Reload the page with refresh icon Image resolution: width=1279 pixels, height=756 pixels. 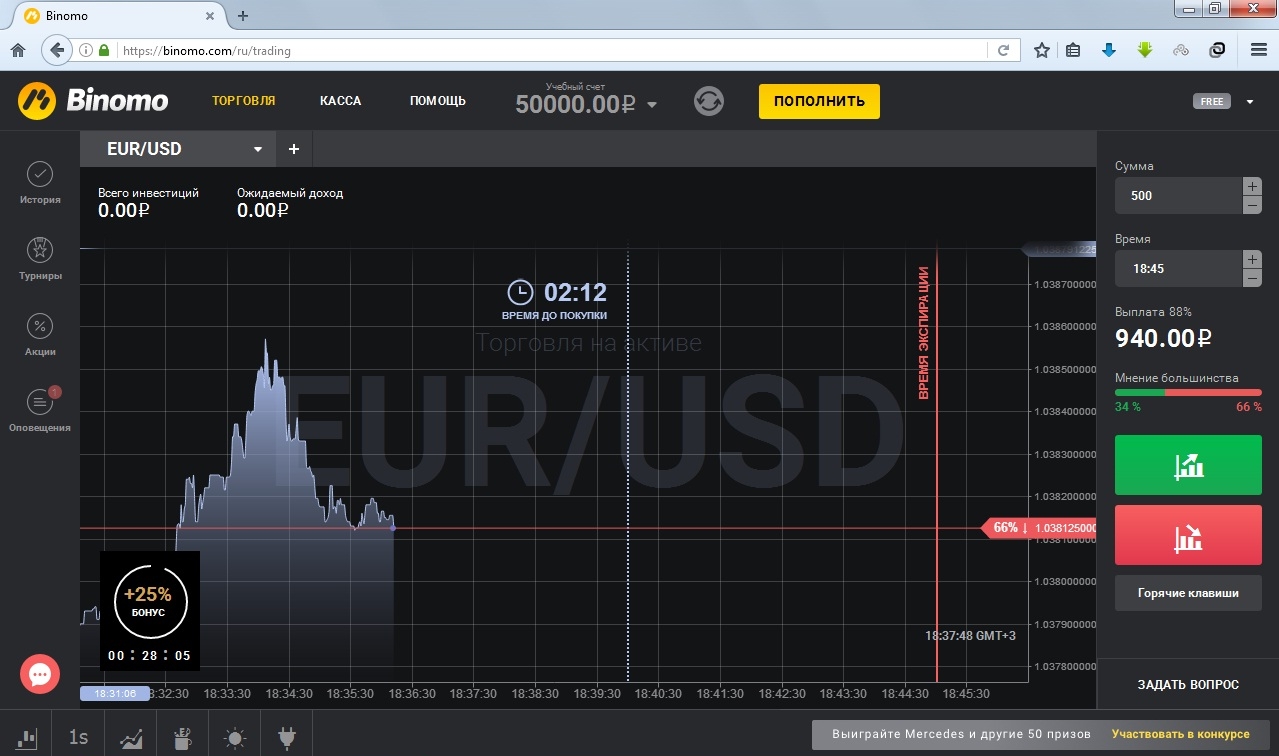point(1004,50)
